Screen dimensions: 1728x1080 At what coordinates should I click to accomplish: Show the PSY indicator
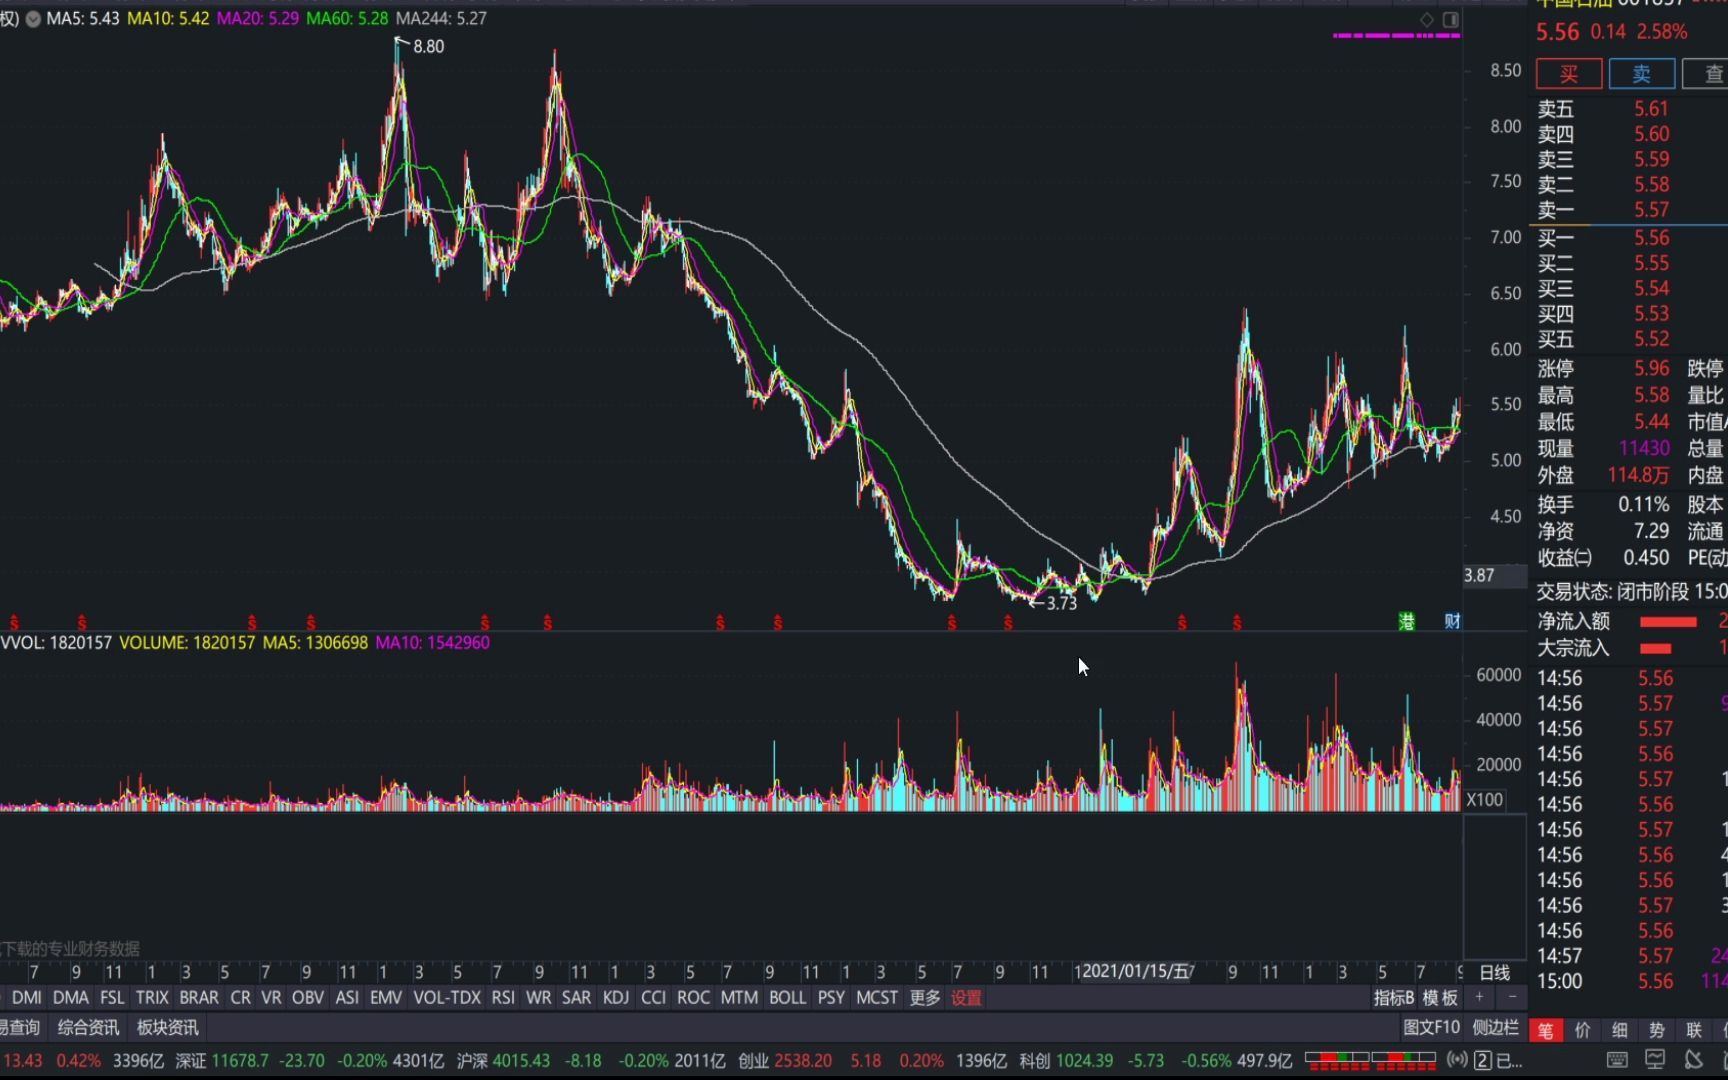coord(831,998)
